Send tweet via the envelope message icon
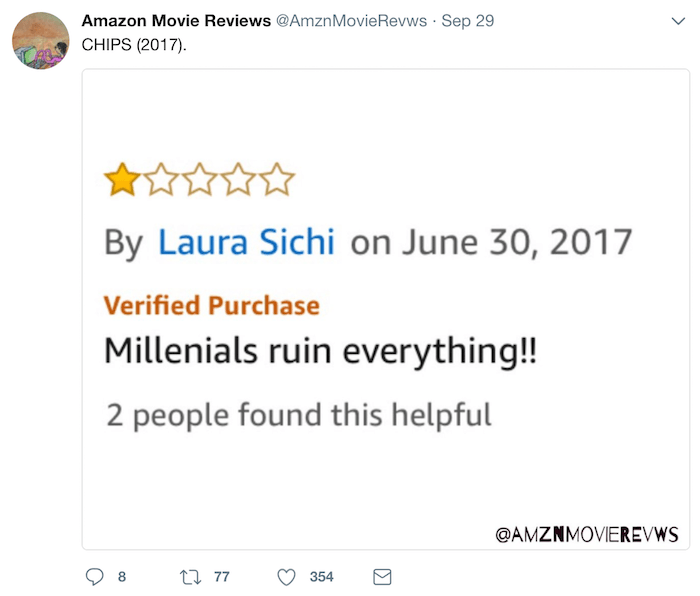The height and width of the screenshot is (596, 700). [382, 577]
